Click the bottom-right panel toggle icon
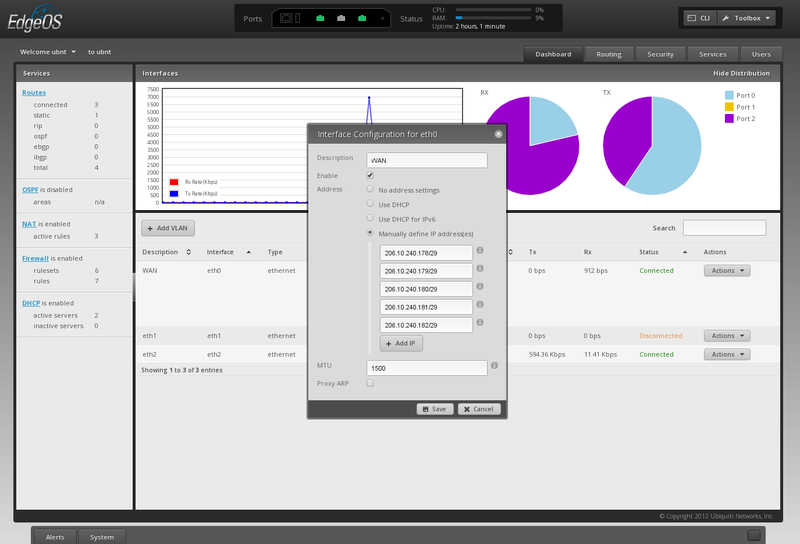 point(754,535)
